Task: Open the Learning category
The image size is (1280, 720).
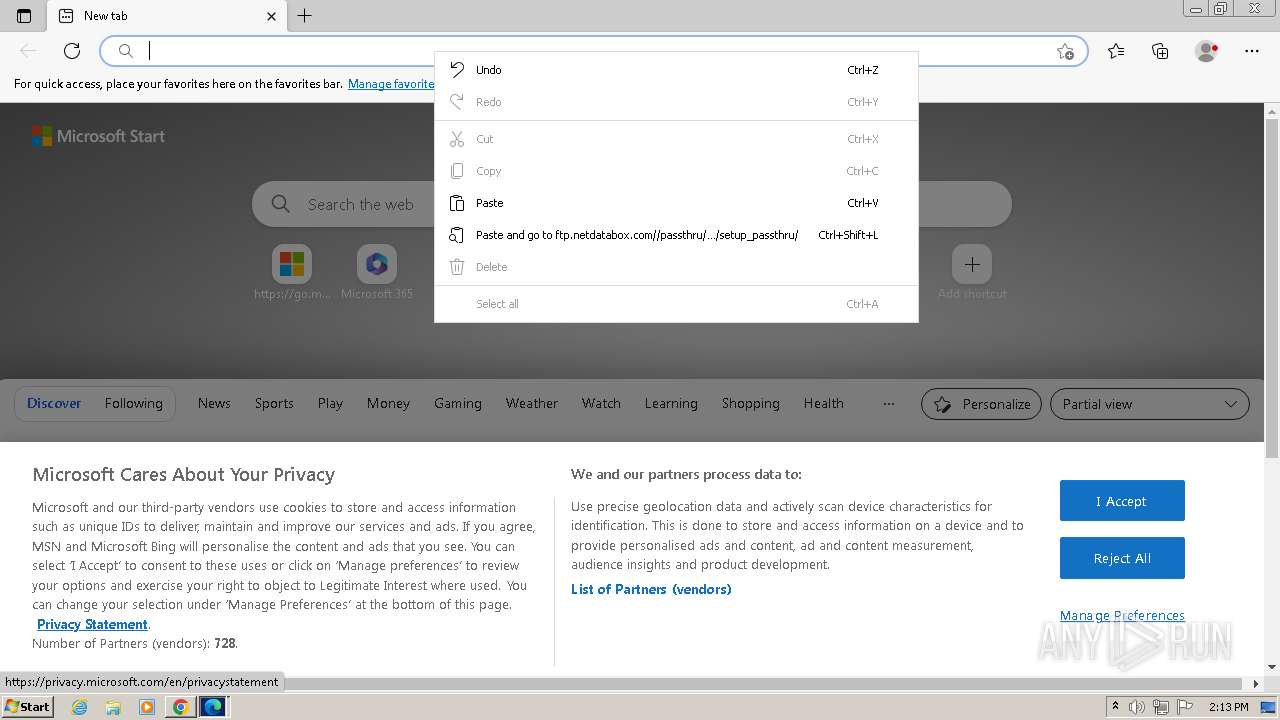Action: point(671,403)
